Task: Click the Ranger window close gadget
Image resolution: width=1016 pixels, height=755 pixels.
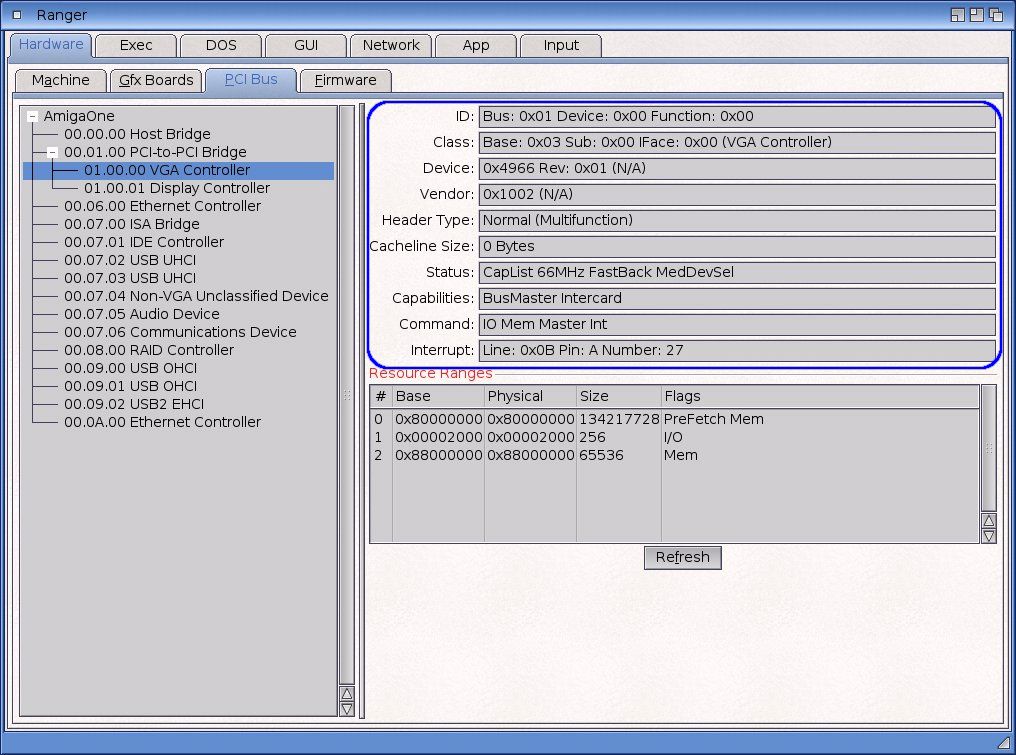Action: 17,15
